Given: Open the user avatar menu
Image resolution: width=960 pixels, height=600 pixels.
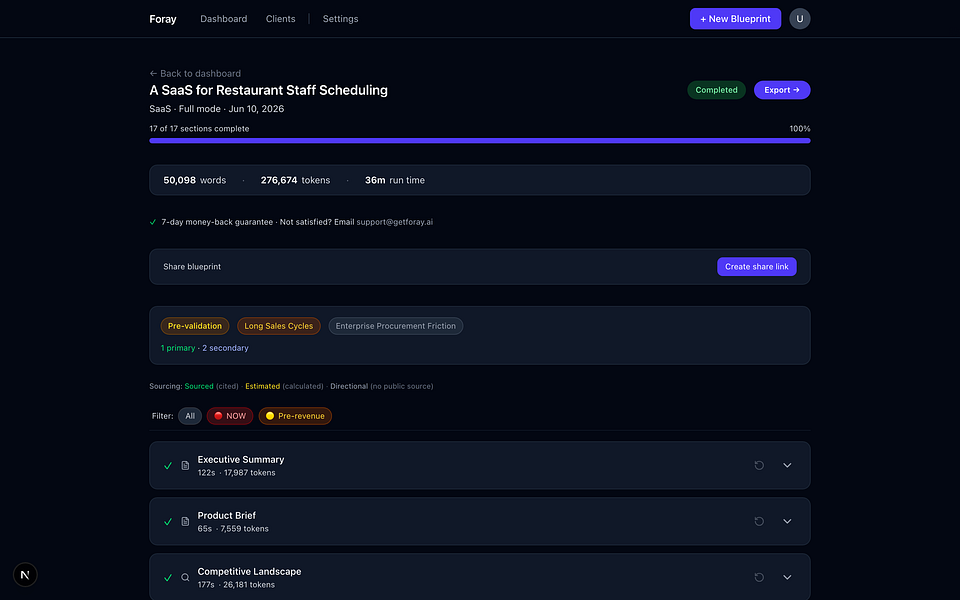Looking at the screenshot, I should [800, 19].
